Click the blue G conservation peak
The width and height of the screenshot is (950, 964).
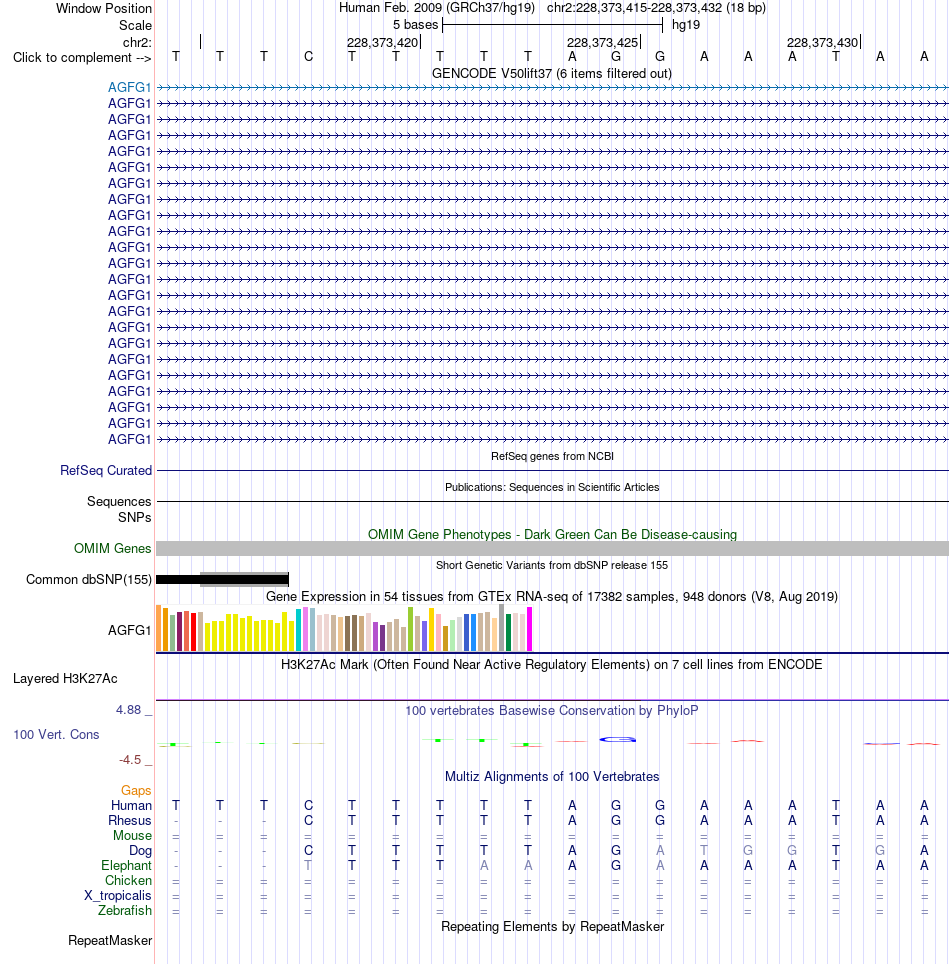(x=617, y=740)
